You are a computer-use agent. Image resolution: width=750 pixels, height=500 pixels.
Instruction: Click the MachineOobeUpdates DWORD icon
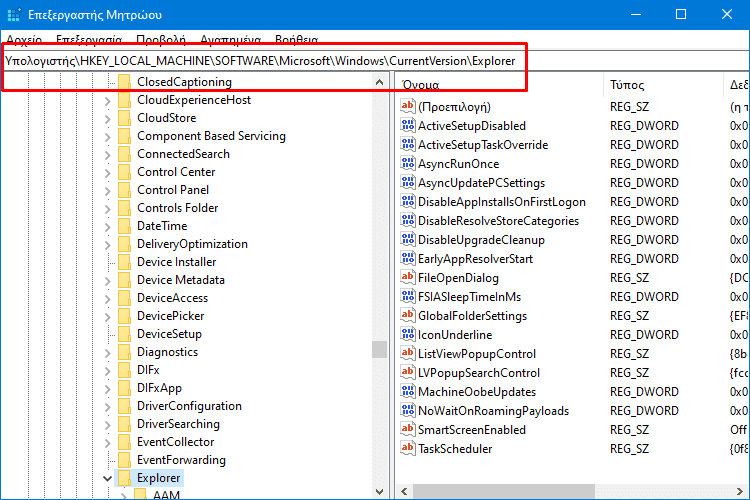408,391
